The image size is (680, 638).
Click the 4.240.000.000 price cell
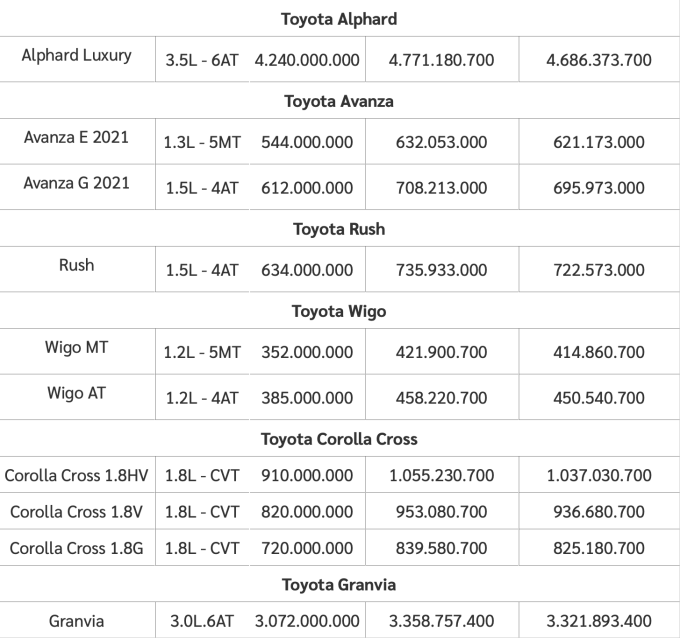(307, 60)
